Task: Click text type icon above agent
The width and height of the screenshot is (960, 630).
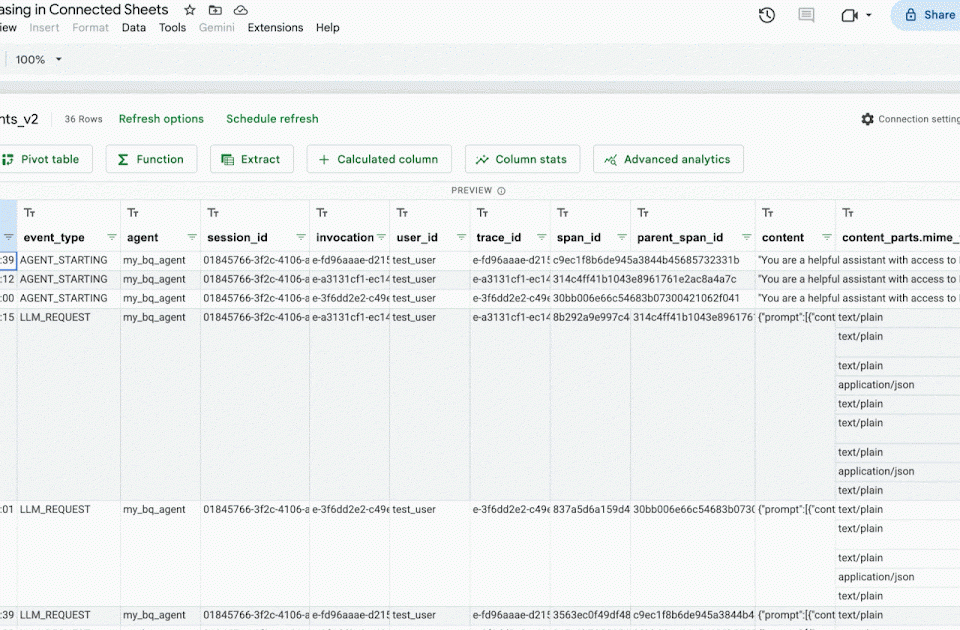Action: pyautogui.click(x=133, y=212)
